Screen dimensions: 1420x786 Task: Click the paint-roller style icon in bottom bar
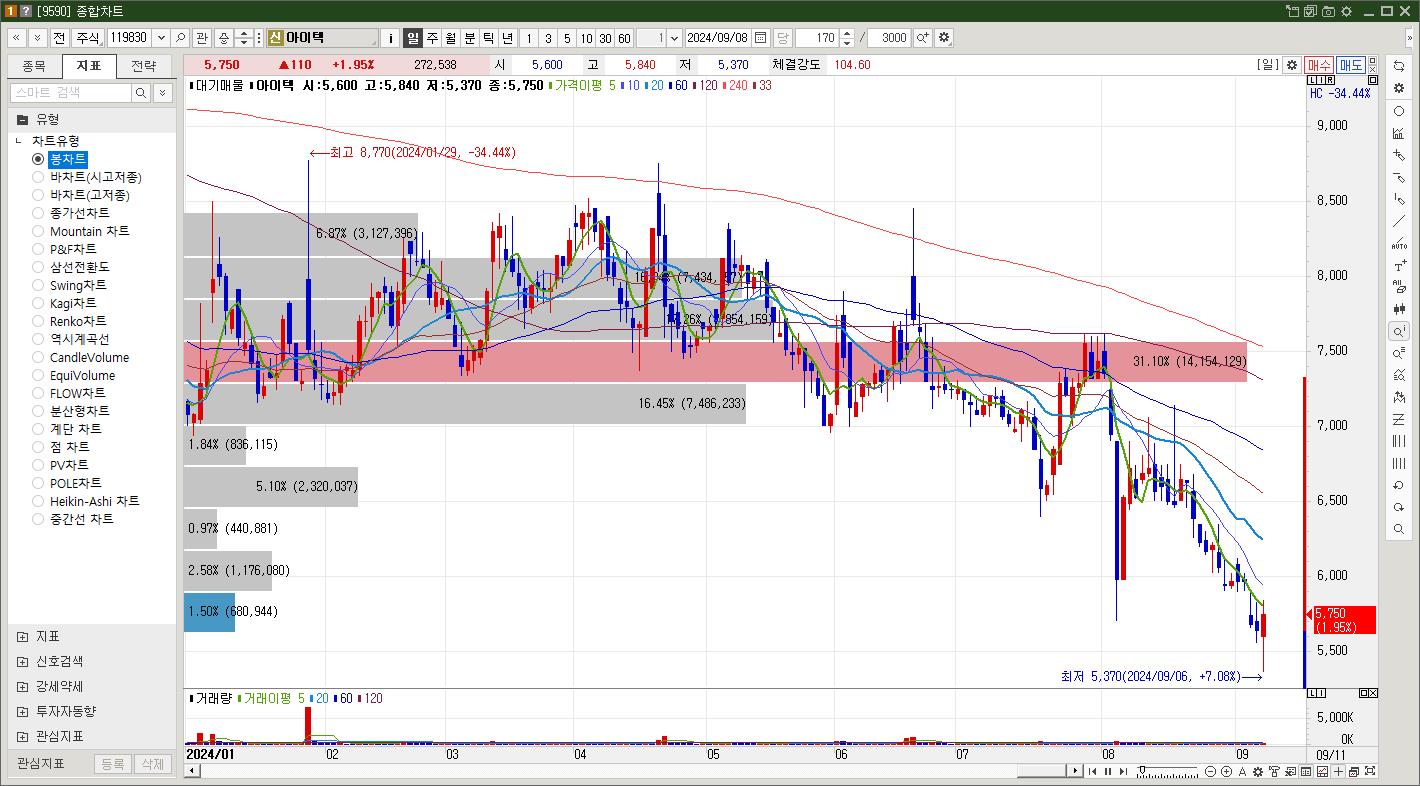(1274, 771)
